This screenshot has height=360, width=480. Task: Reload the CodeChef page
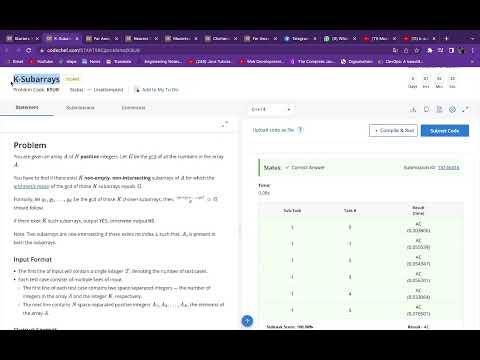(29, 50)
